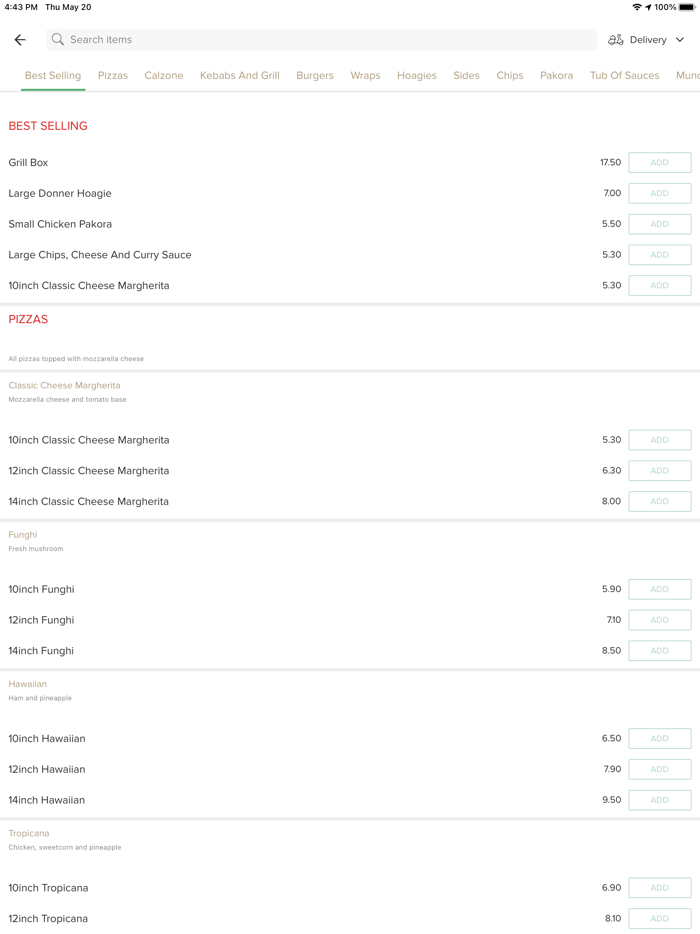Show the Tub Of Sauces tab

pyautogui.click(x=624, y=76)
